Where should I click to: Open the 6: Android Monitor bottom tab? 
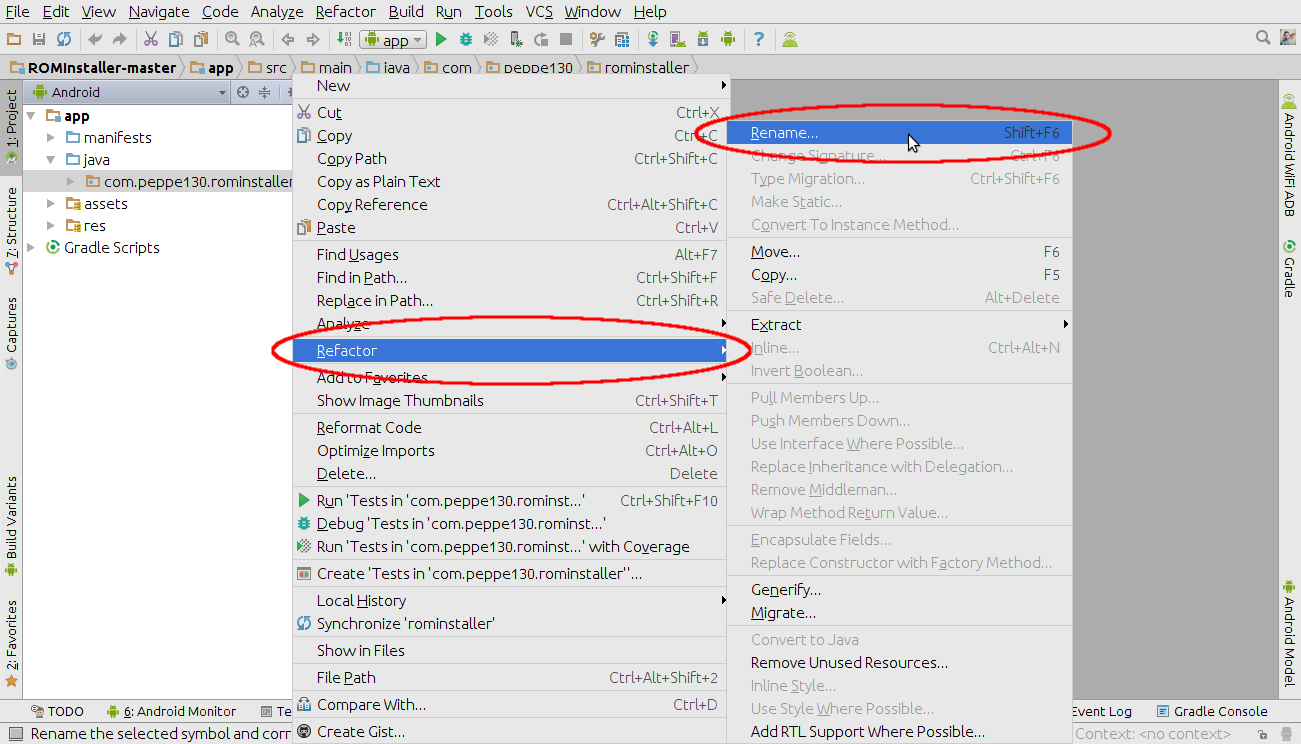coord(172,712)
